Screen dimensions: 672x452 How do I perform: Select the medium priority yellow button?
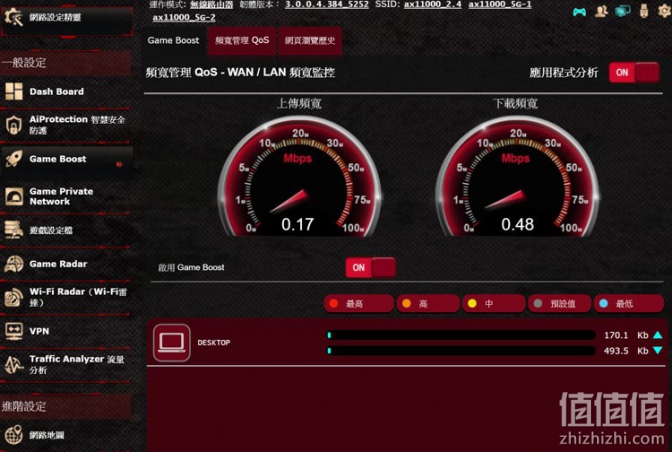pyautogui.click(x=494, y=303)
